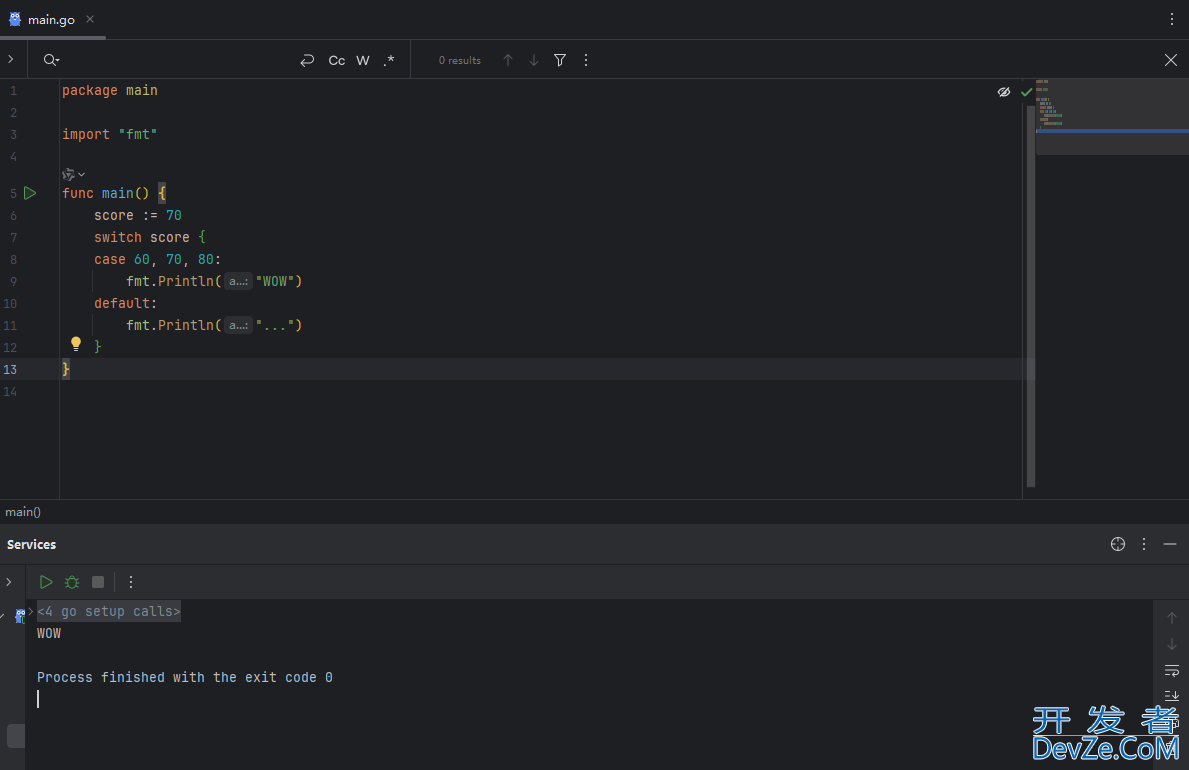This screenshot has width=1189, height=770.
Task: Stop the running process
Action: [98, 582]
